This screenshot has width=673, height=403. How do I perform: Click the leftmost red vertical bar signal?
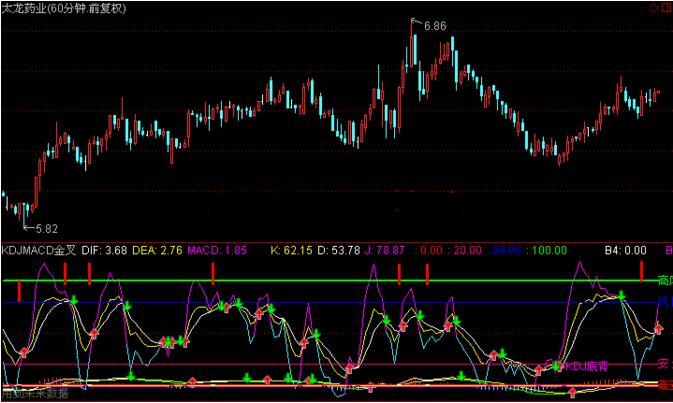(x=18, y=293)
